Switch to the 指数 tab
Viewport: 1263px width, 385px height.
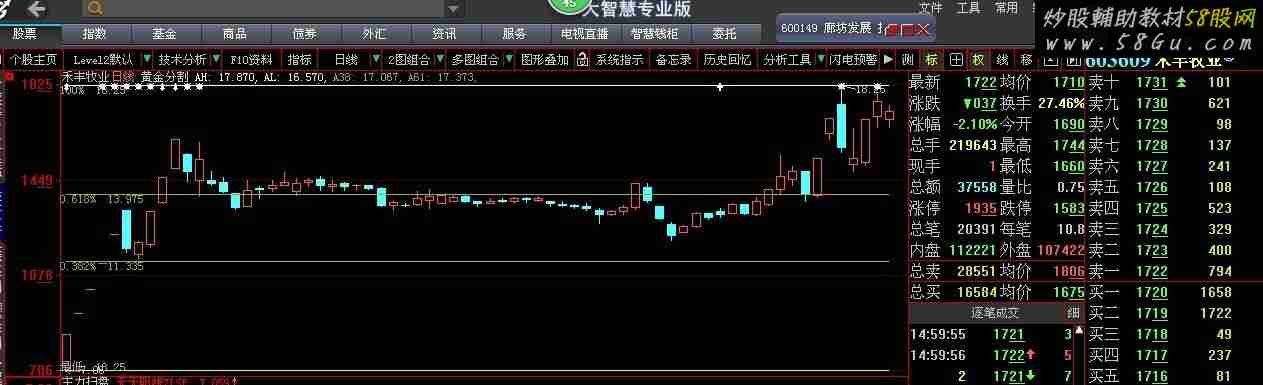(x=95, y=33)
